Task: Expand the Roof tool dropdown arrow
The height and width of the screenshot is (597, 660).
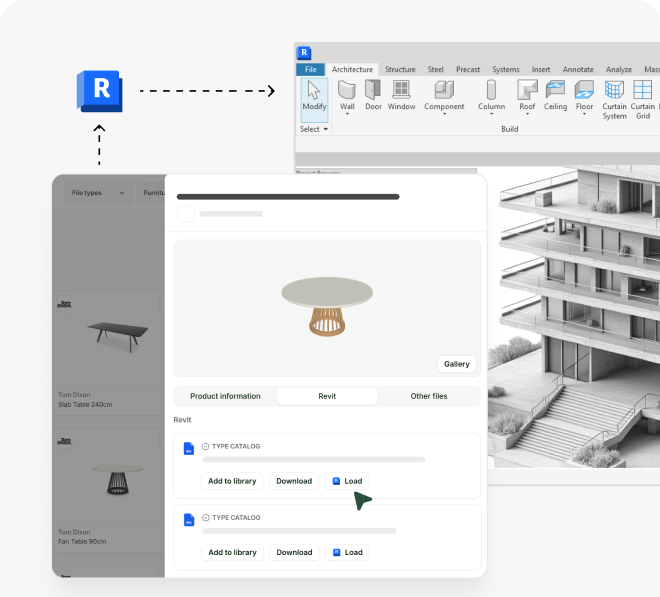Action: (x=527, y=114)
